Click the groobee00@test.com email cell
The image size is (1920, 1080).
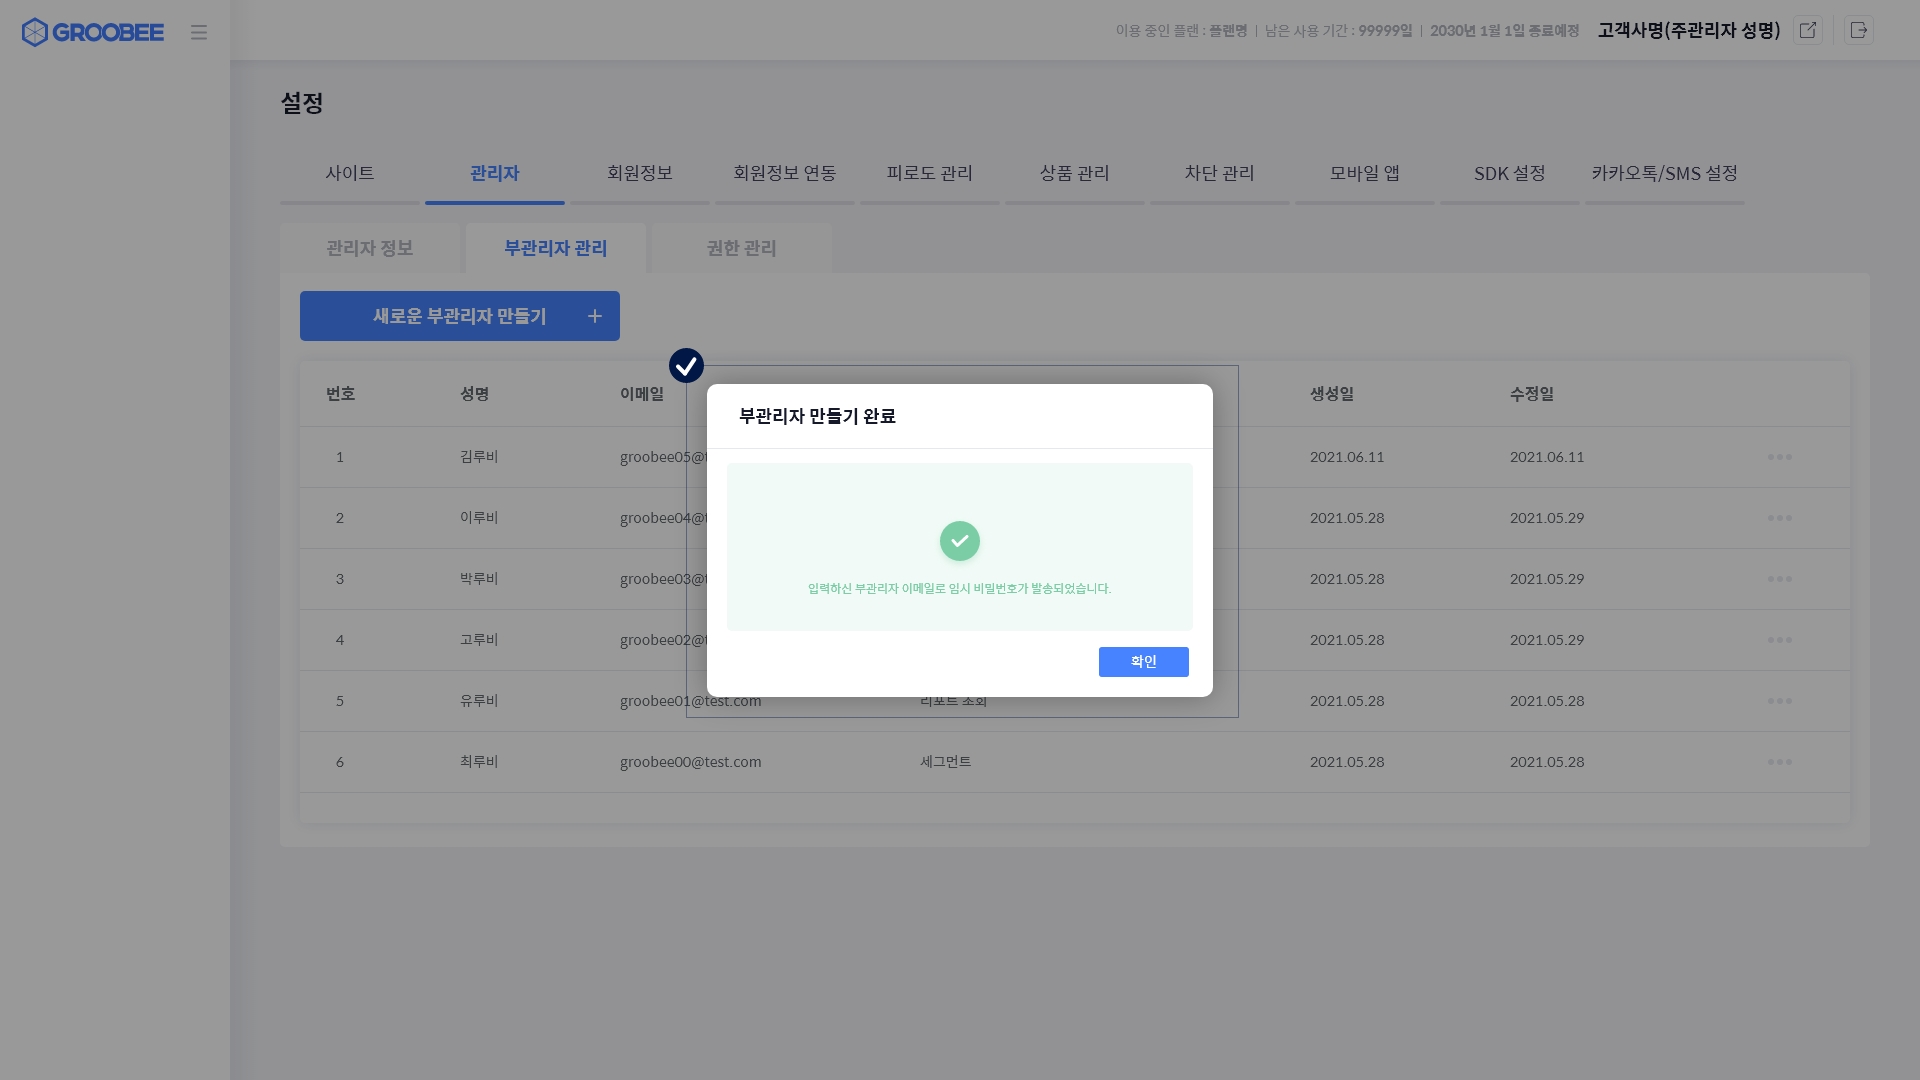pyautogui.click(x=690, y=762)
